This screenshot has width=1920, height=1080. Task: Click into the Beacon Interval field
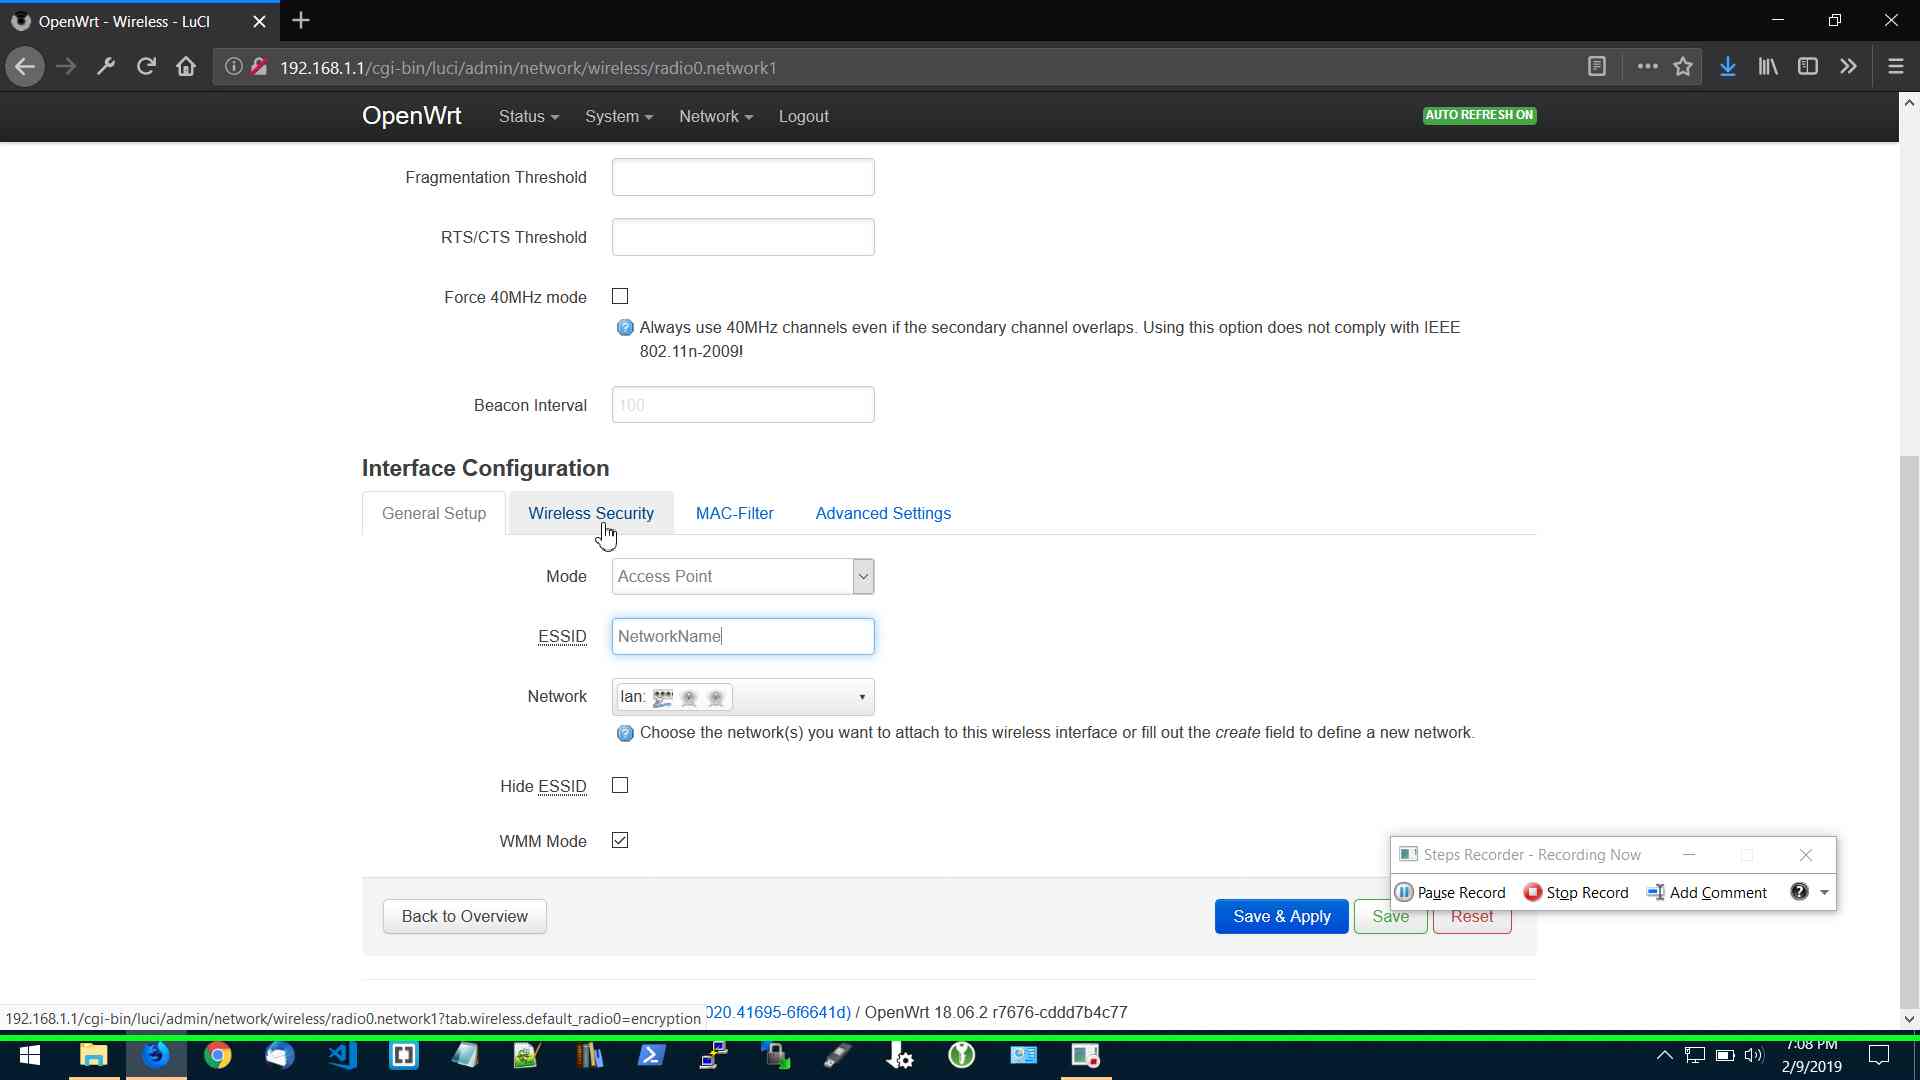742,405
